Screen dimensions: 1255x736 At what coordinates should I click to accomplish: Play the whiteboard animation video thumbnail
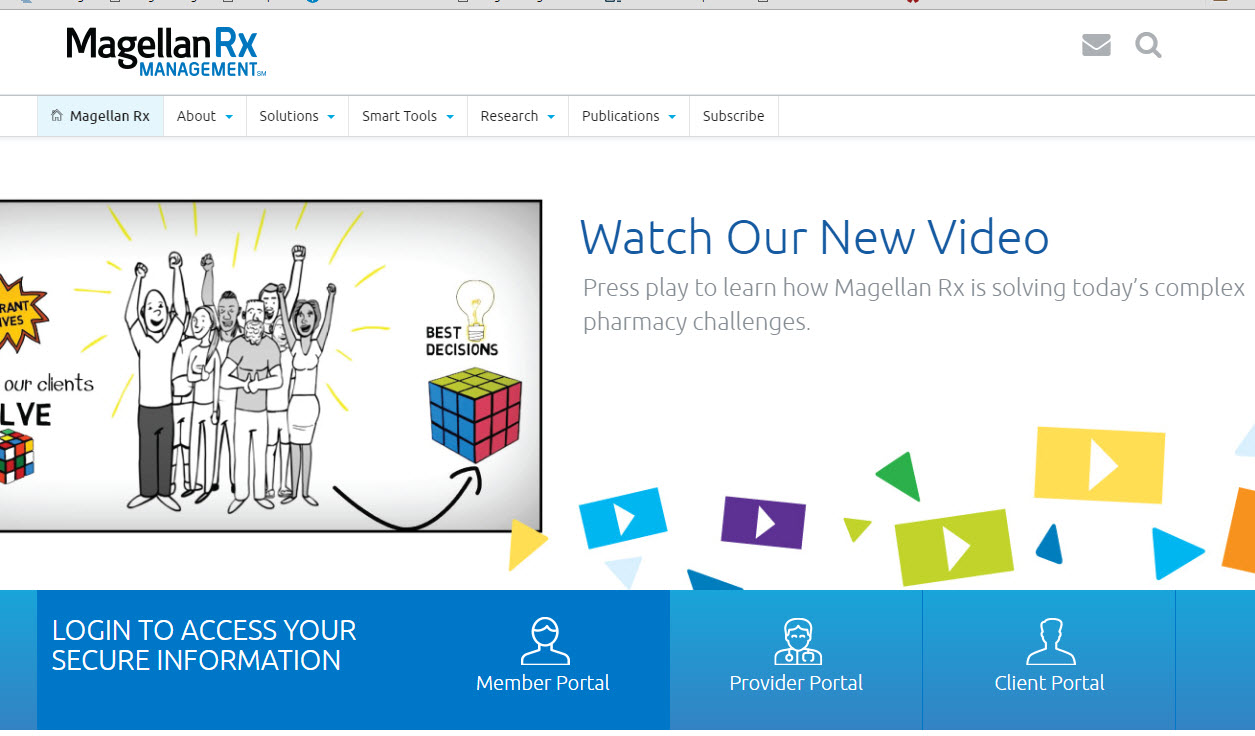[x=270, y=366]
